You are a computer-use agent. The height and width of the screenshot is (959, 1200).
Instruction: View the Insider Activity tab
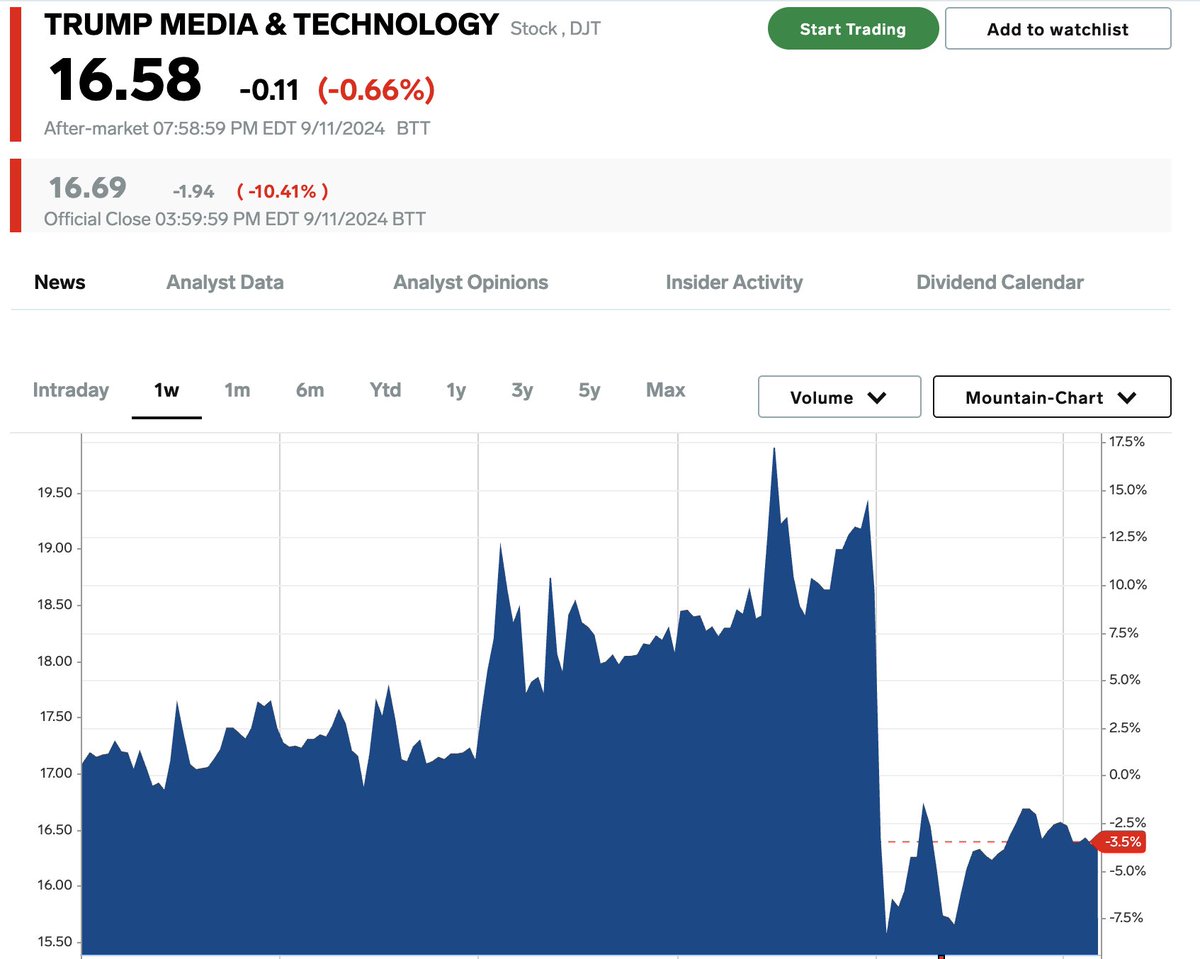pos(734,282)
